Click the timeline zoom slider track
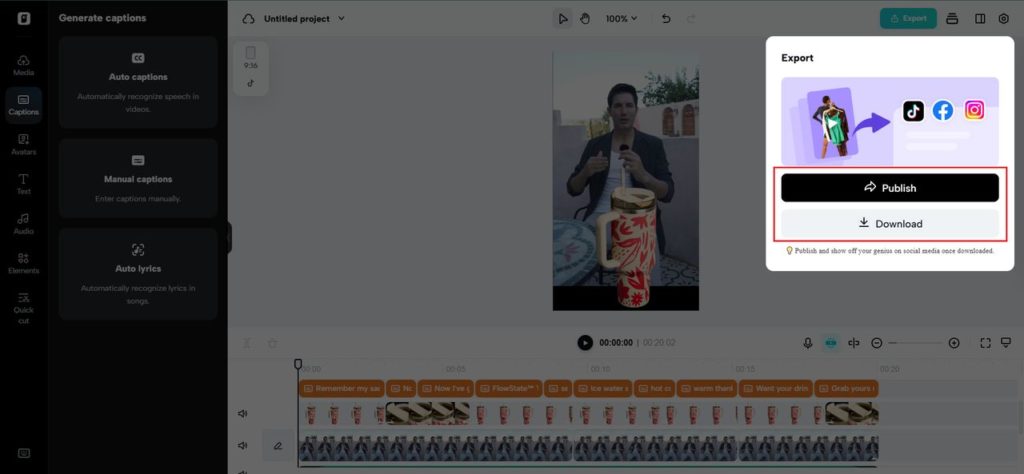1024x474 pixels. click(x=915, y=343)
